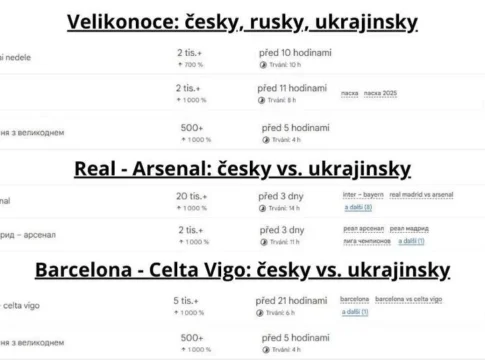Click the clock icon beside 'Trvání: 11 h'

click(264, 242)
